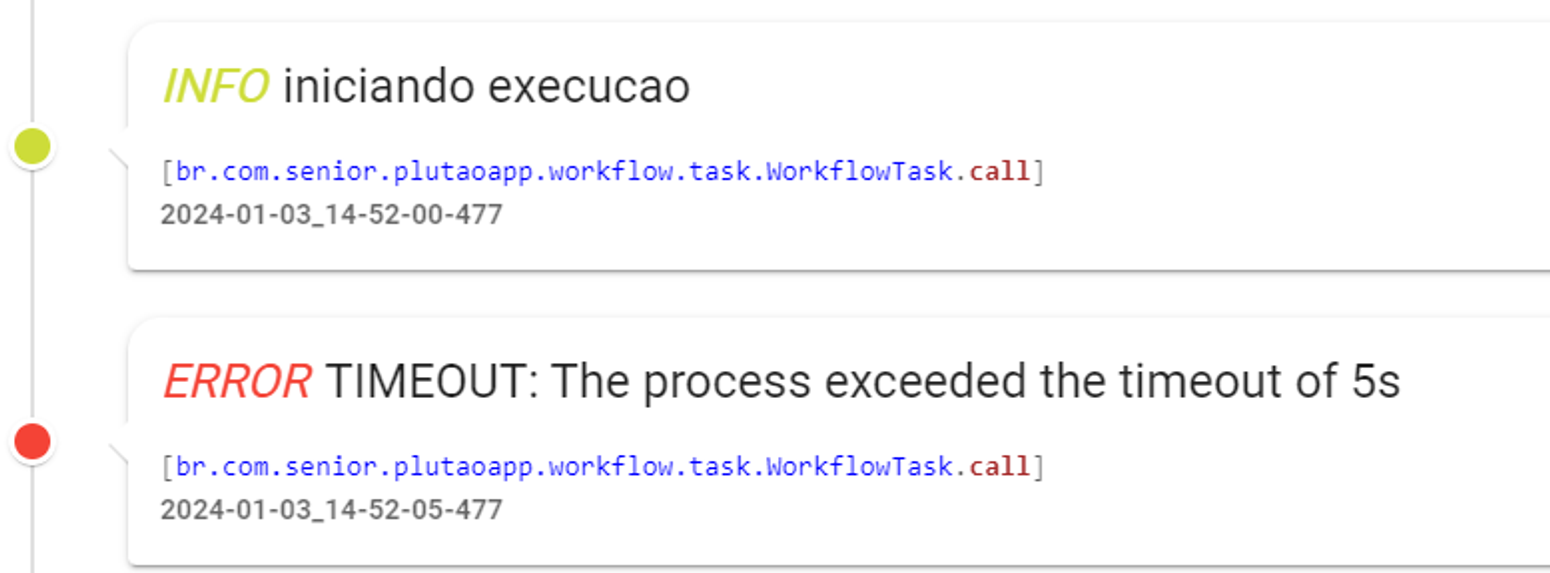
Task: Click the red "call" method in INFO entry
Action: click(x=999, y=172)
